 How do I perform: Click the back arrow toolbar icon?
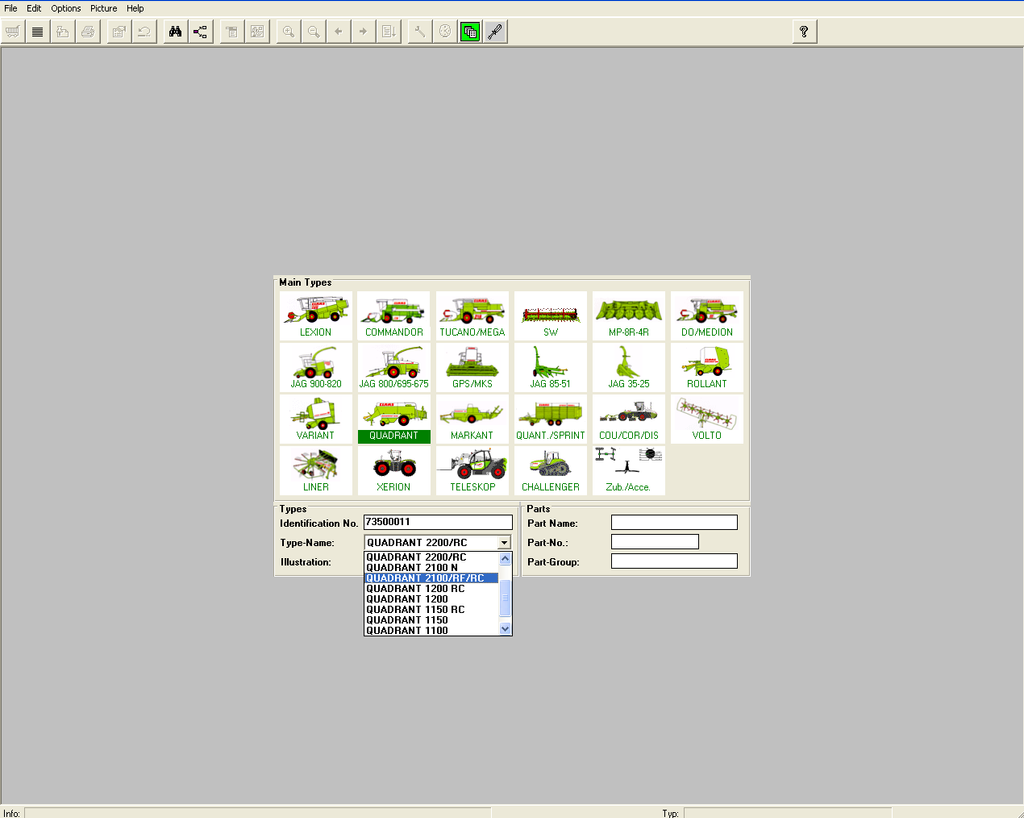(338, 31)
